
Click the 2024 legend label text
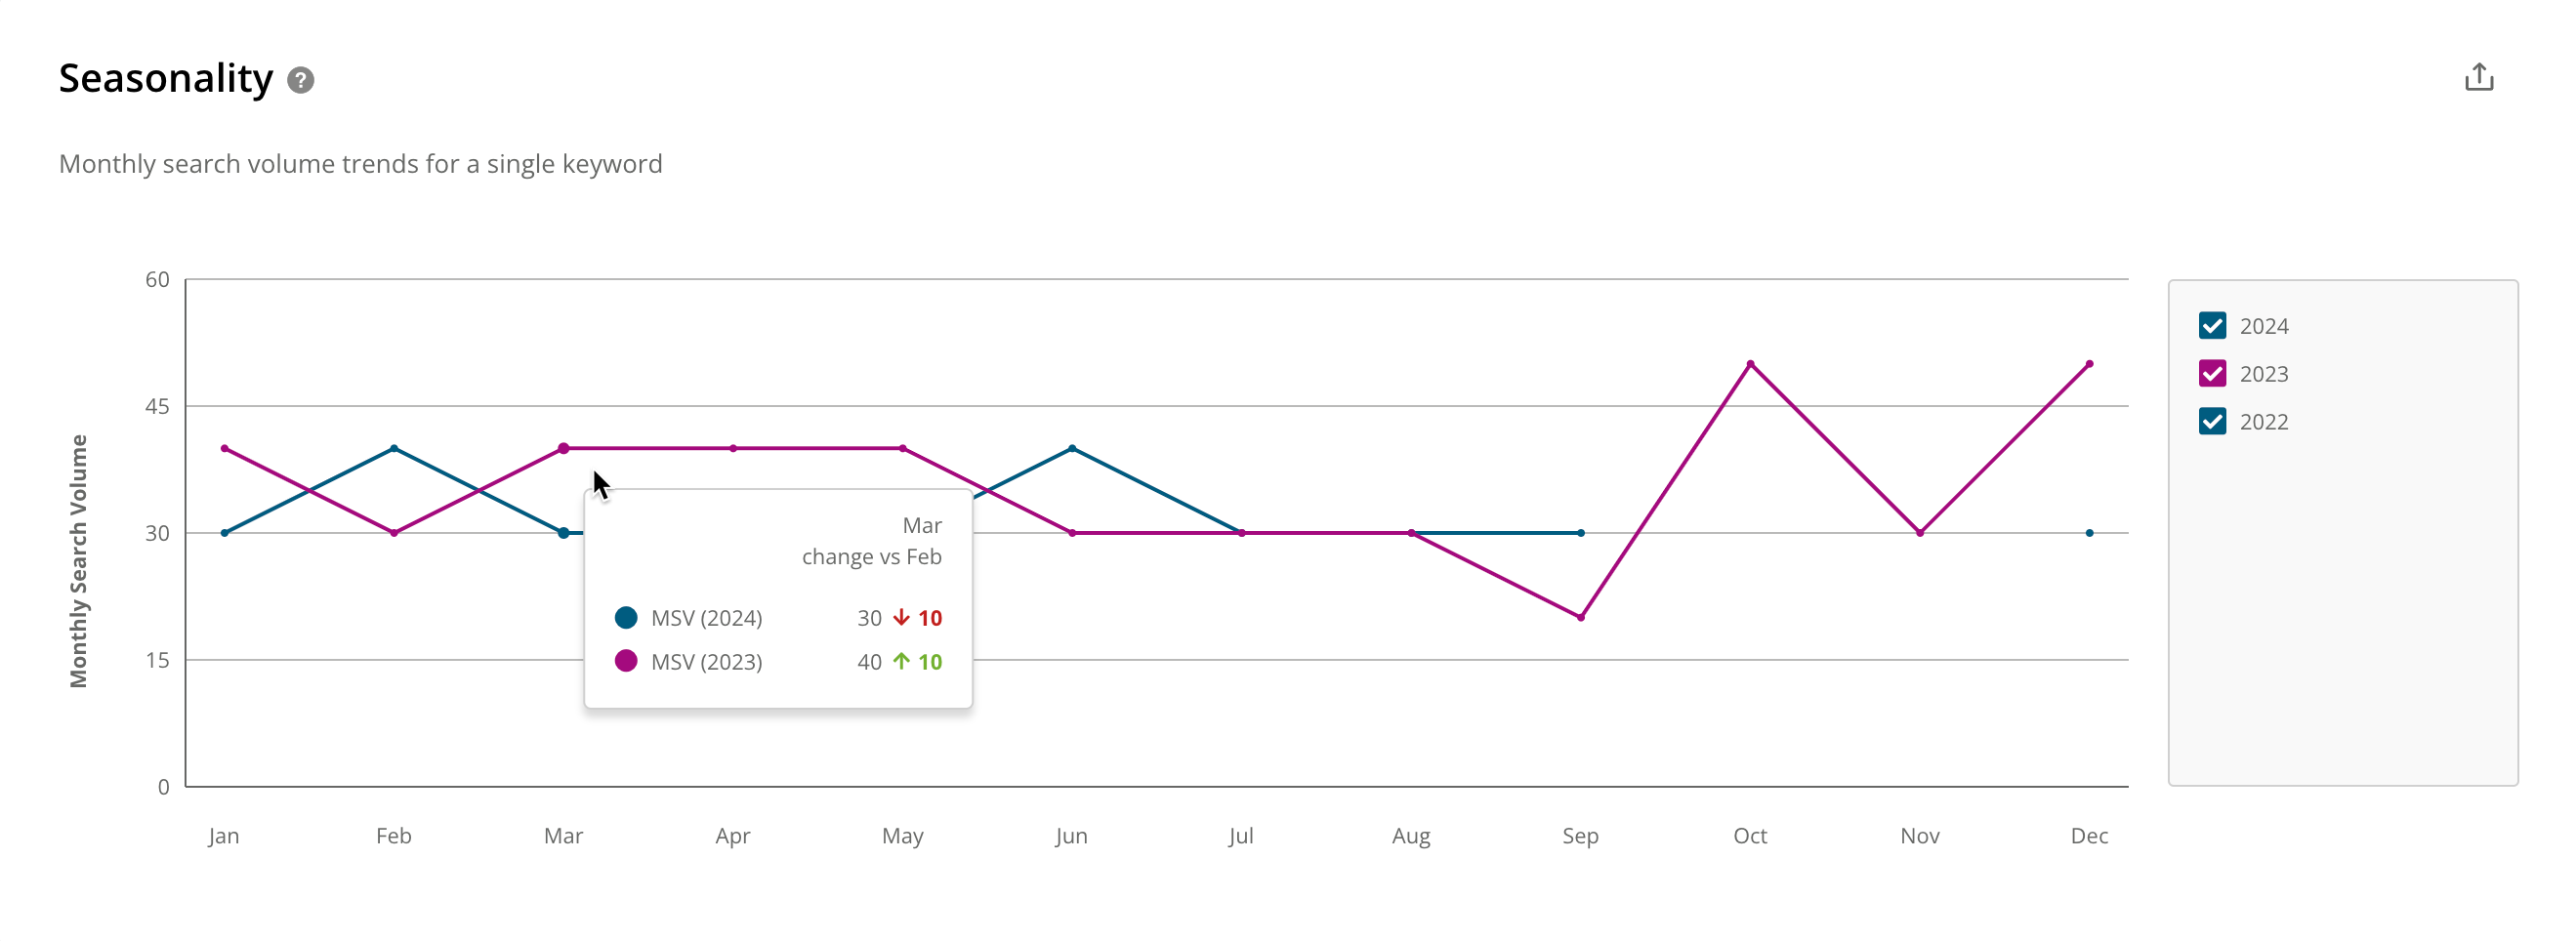pos(2264,326)
